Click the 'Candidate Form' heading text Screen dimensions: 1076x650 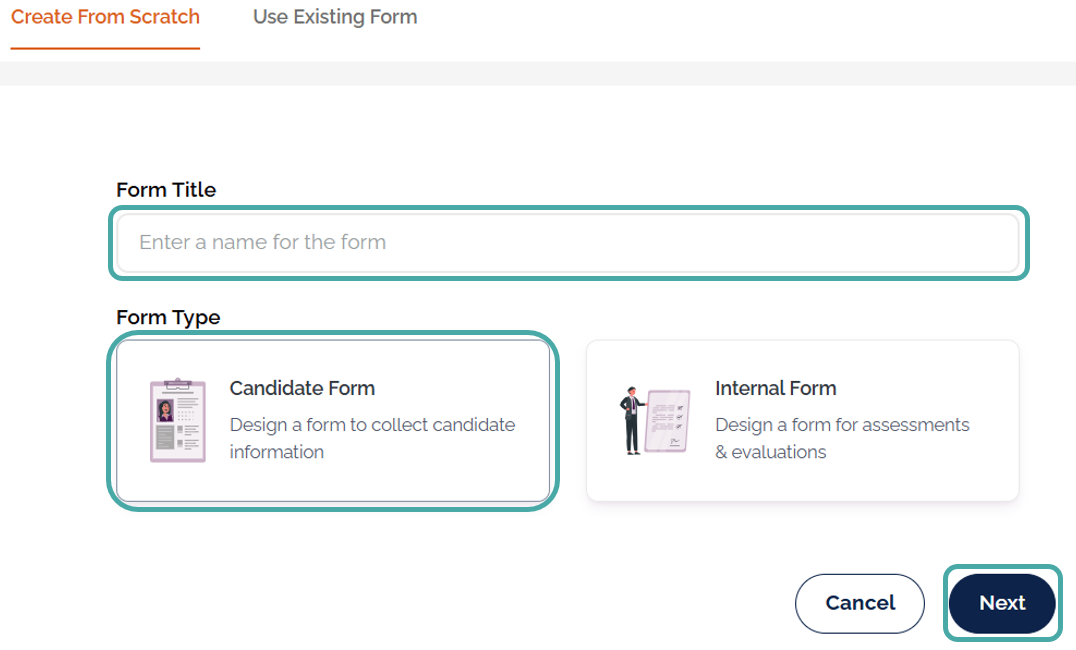302,388
